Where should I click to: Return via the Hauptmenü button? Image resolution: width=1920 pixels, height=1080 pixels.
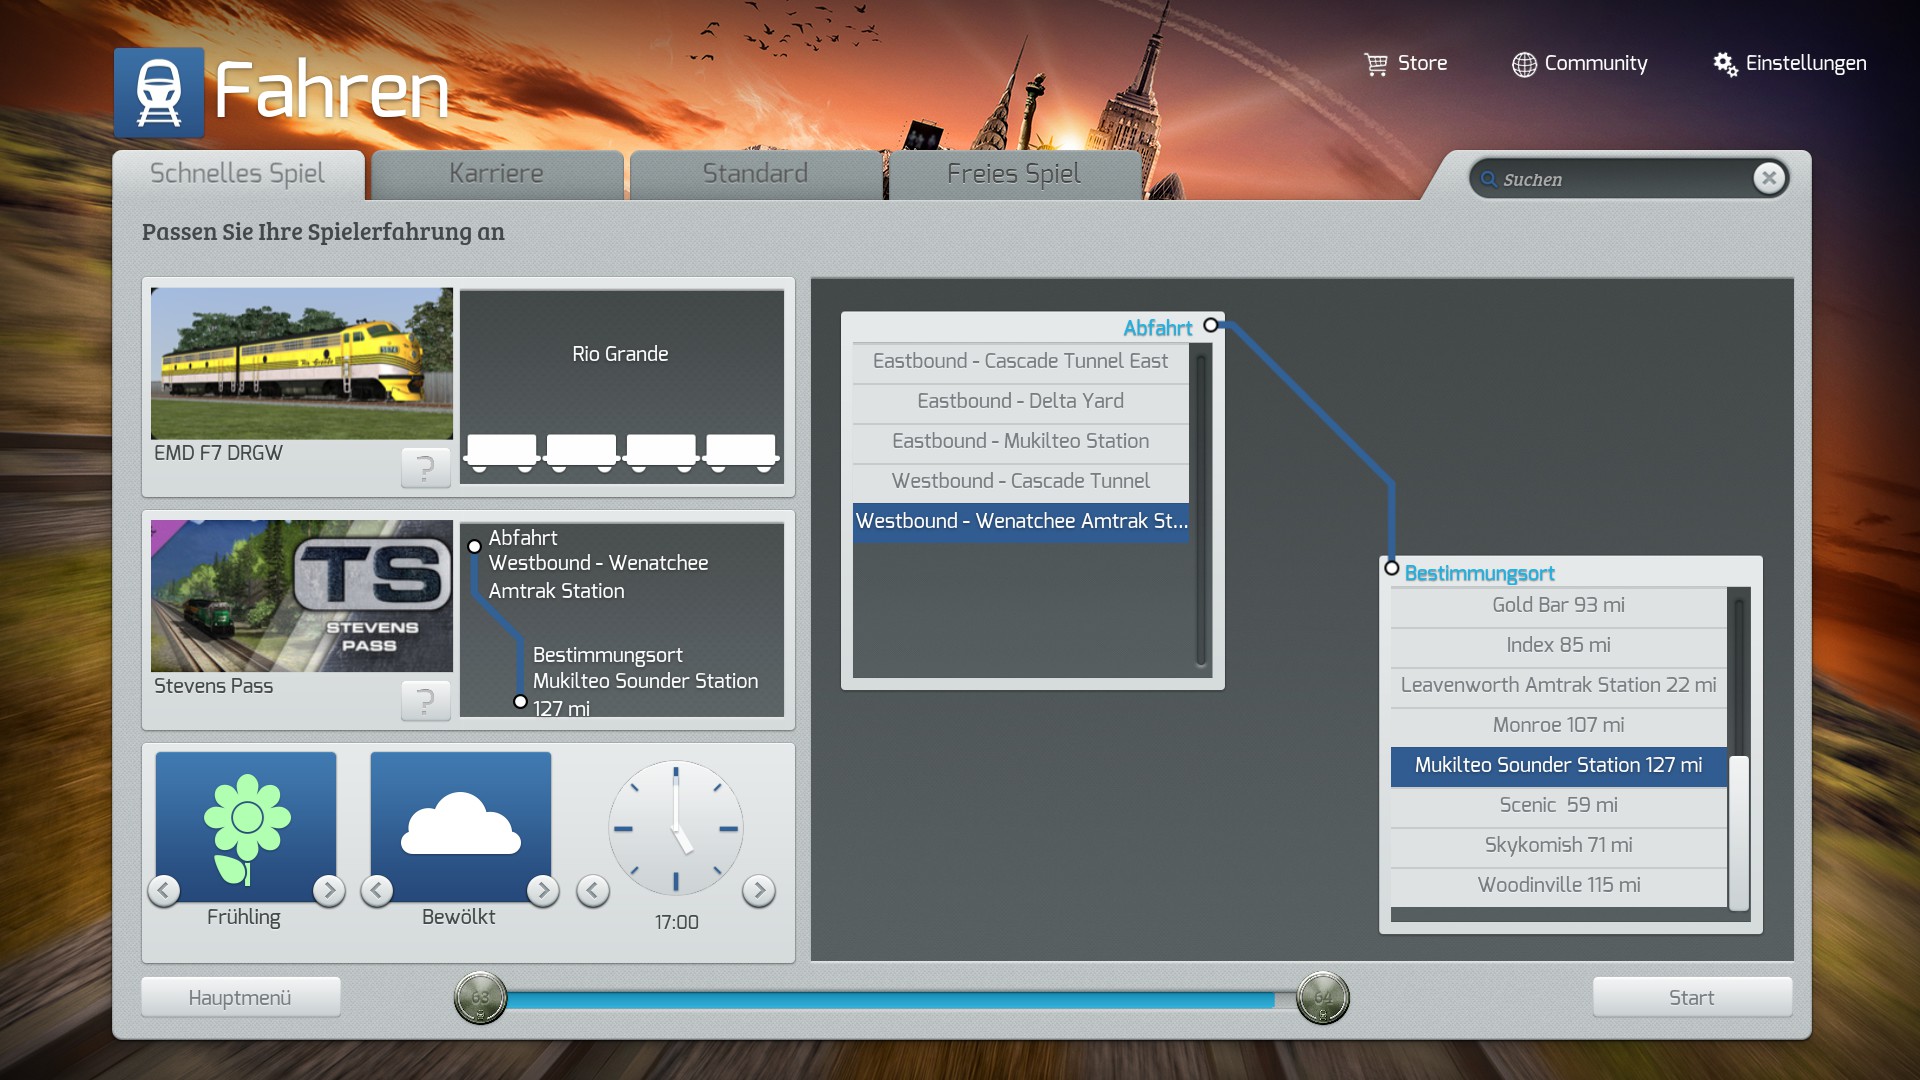(240, 997)
